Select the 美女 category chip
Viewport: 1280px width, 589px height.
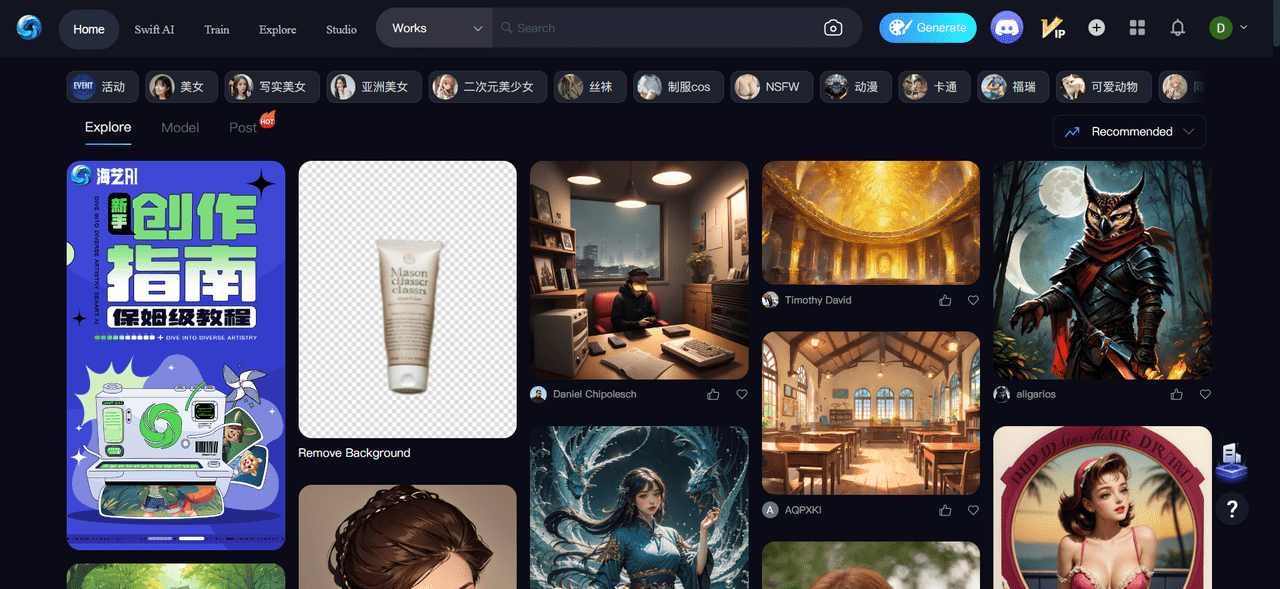pyautogui.click(x=180, y=87)
